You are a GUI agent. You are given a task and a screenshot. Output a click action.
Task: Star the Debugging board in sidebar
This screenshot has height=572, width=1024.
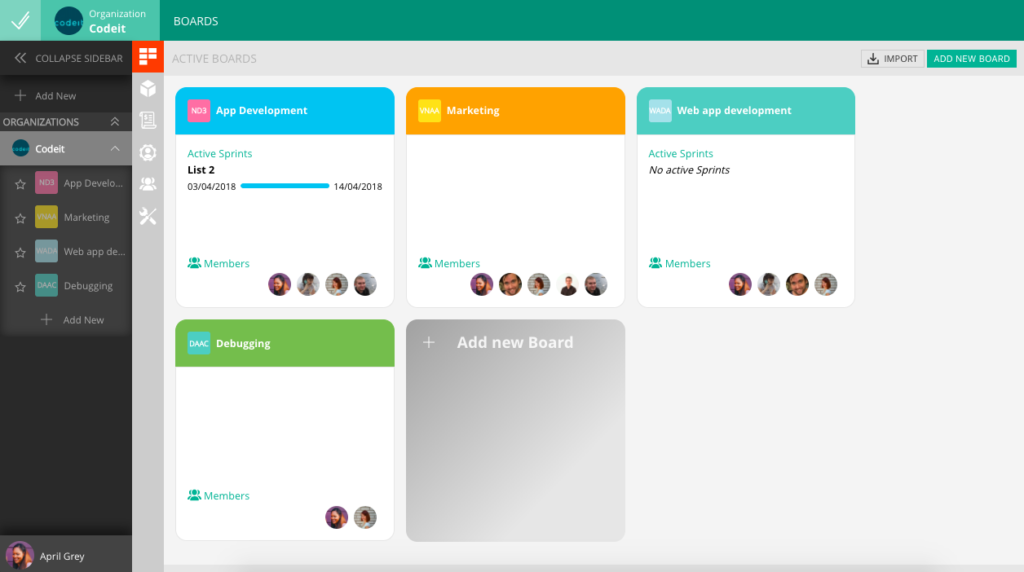pos(19,286)
